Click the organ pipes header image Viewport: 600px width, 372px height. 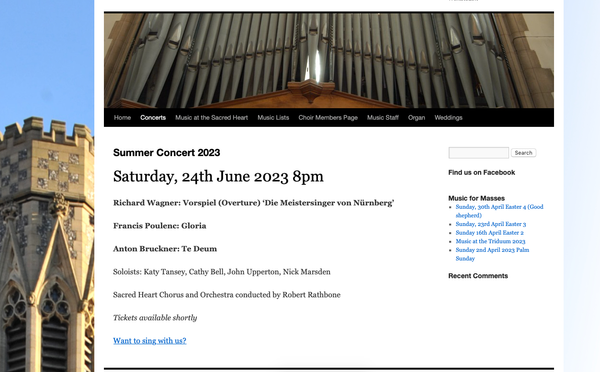[329, 60]
